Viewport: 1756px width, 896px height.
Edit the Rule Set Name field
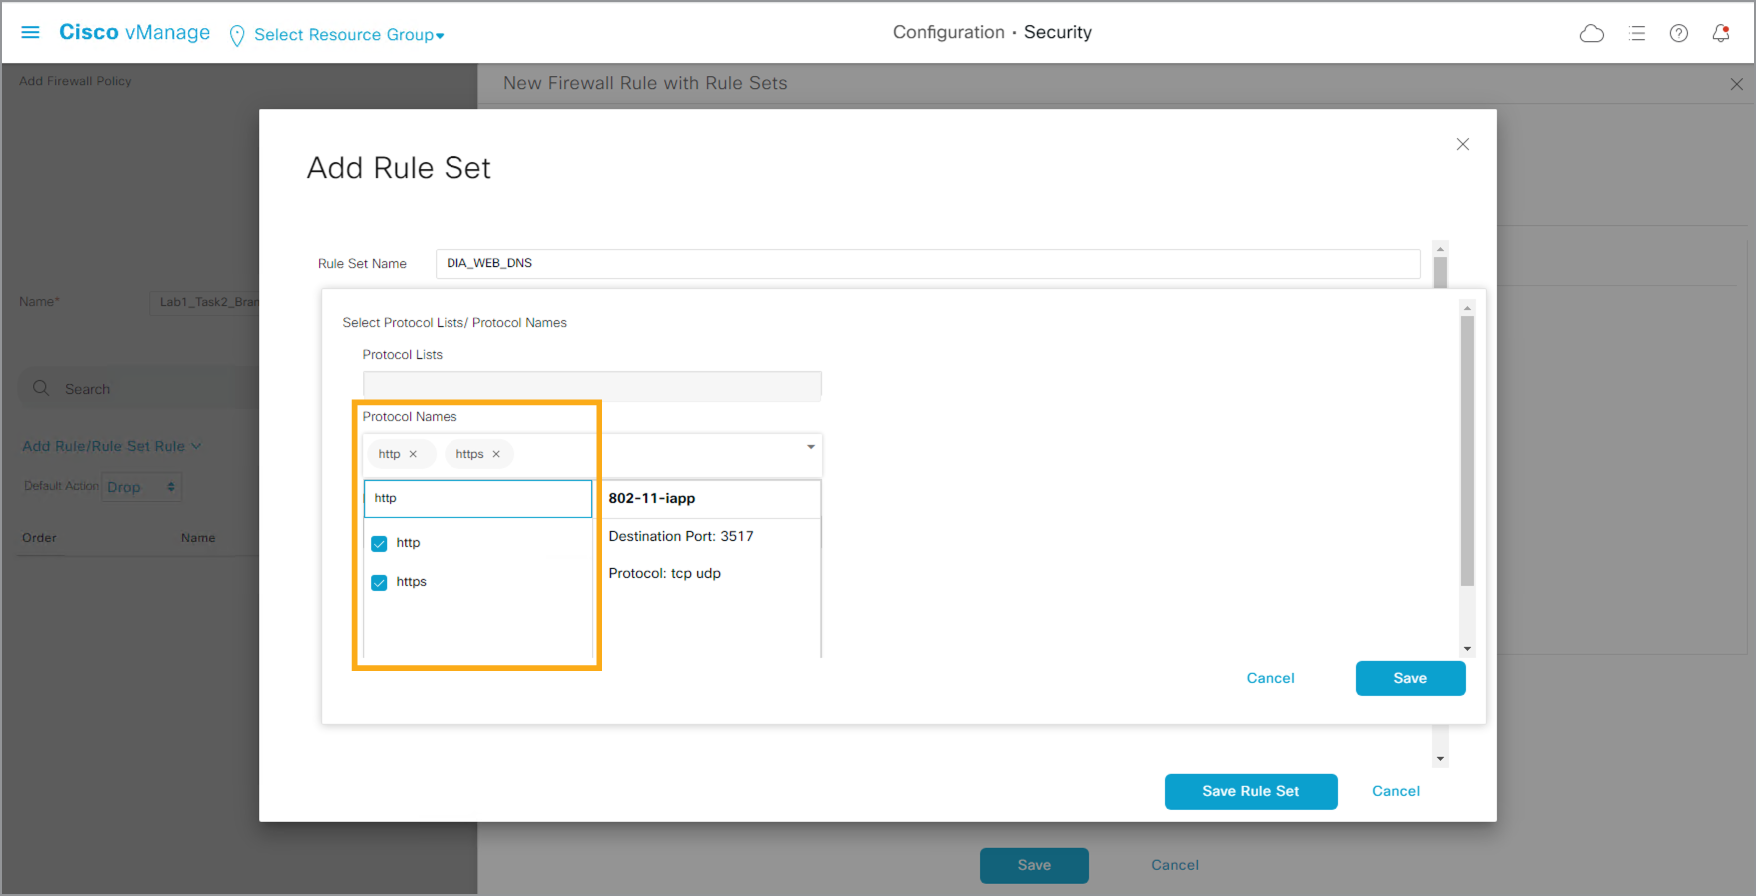928,264
